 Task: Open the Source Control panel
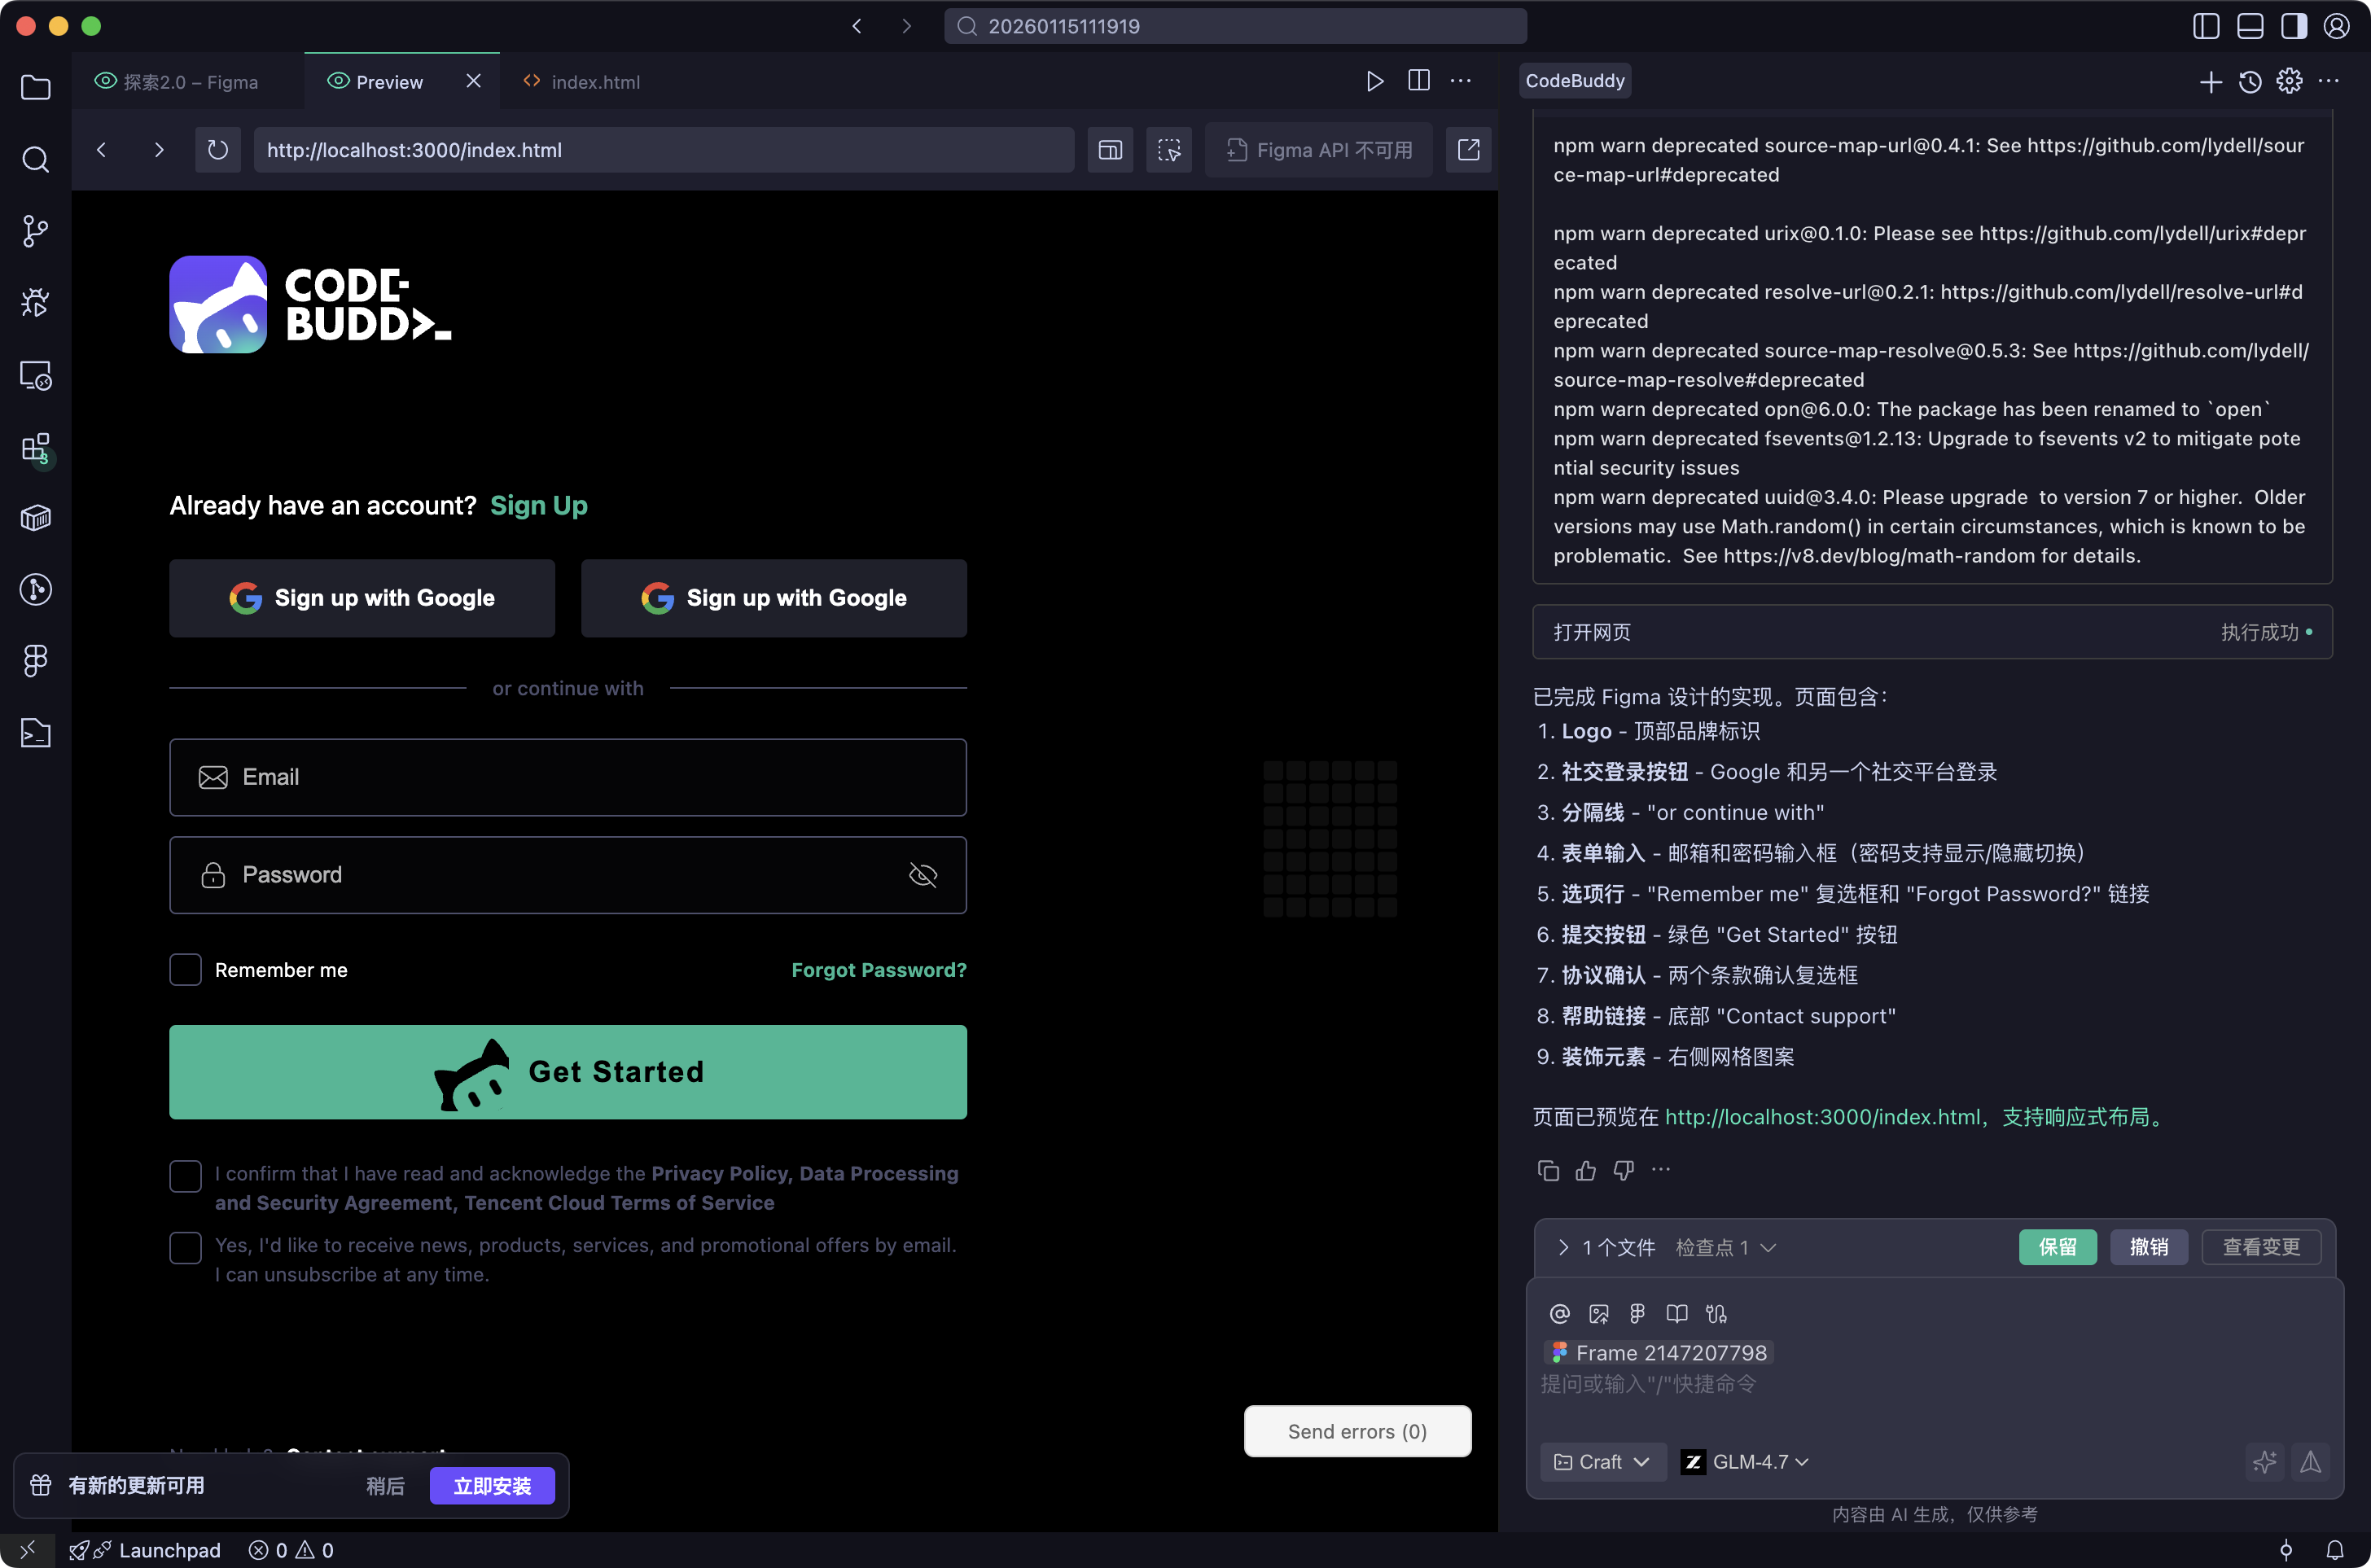tap(36, 230)
